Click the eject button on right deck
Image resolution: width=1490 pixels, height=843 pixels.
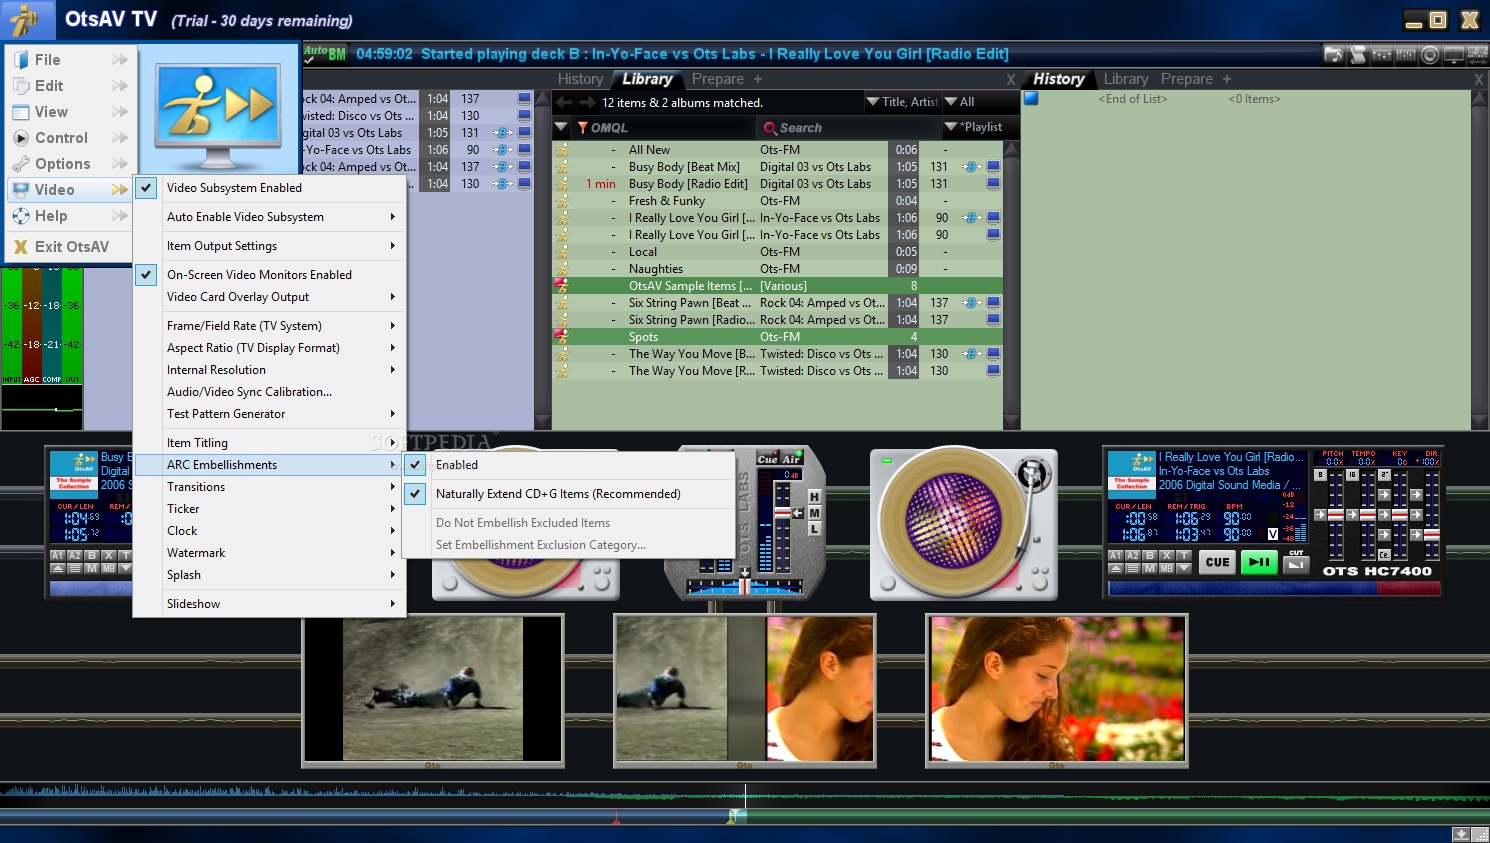[x=1116, y=568]
